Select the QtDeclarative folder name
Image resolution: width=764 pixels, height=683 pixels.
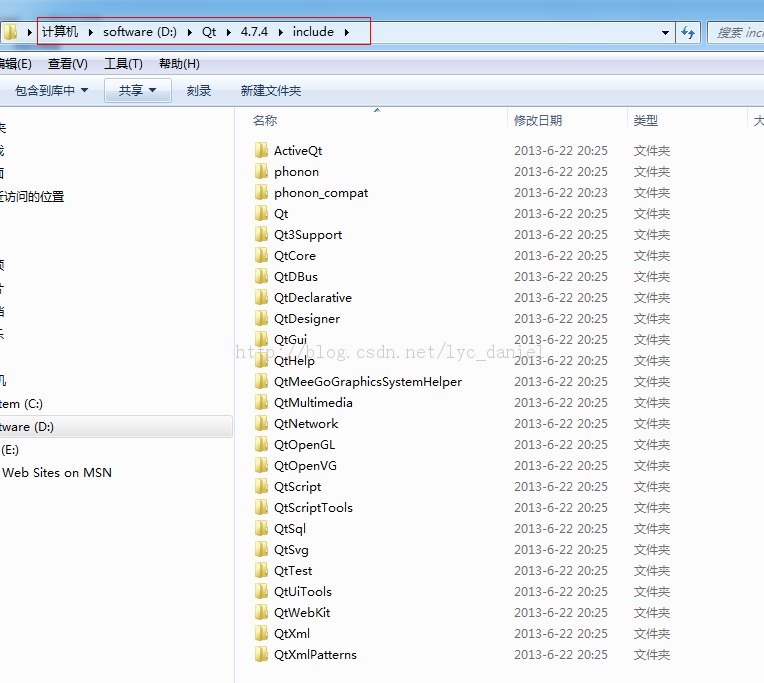pos(313,297)
